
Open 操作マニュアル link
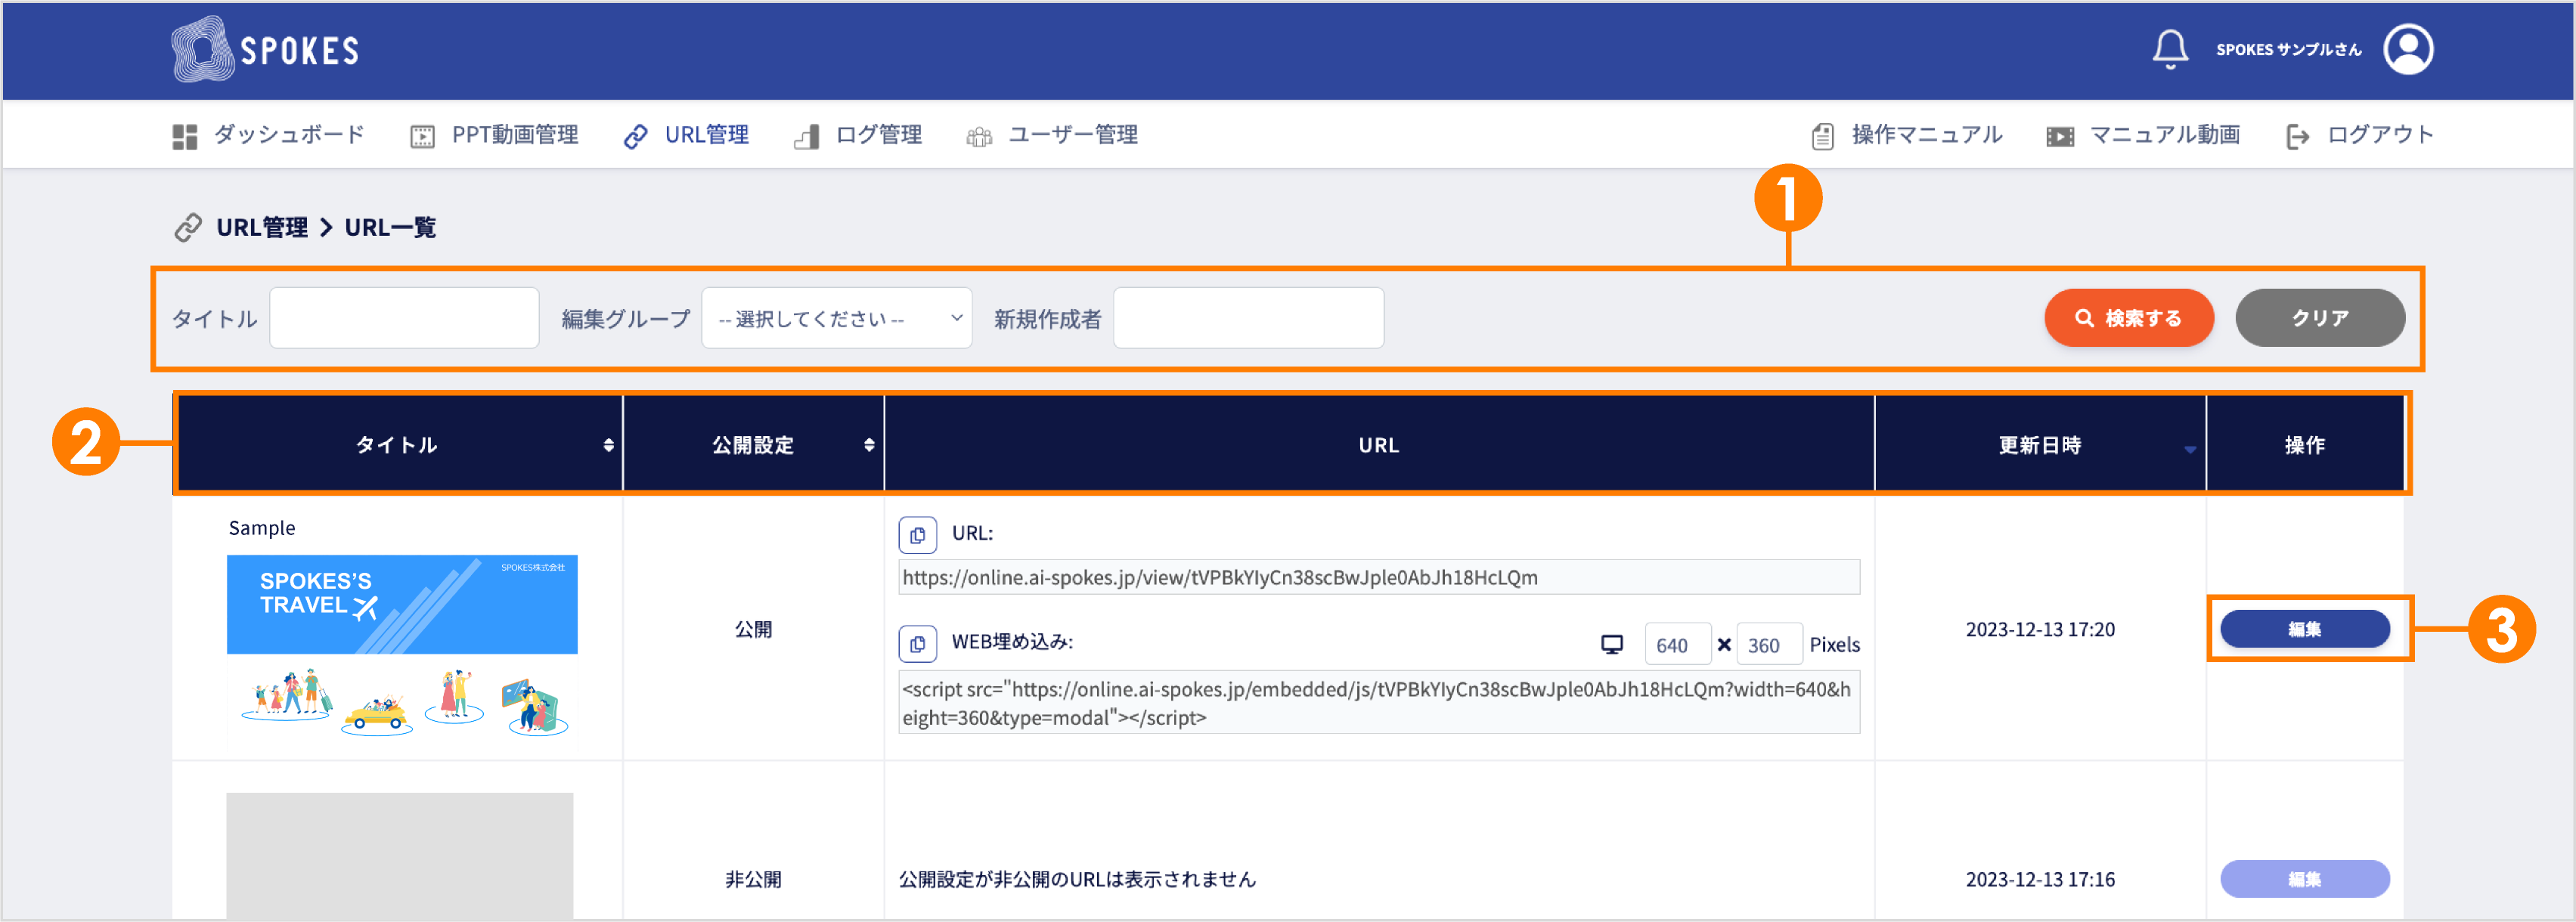coord(1927,135)
